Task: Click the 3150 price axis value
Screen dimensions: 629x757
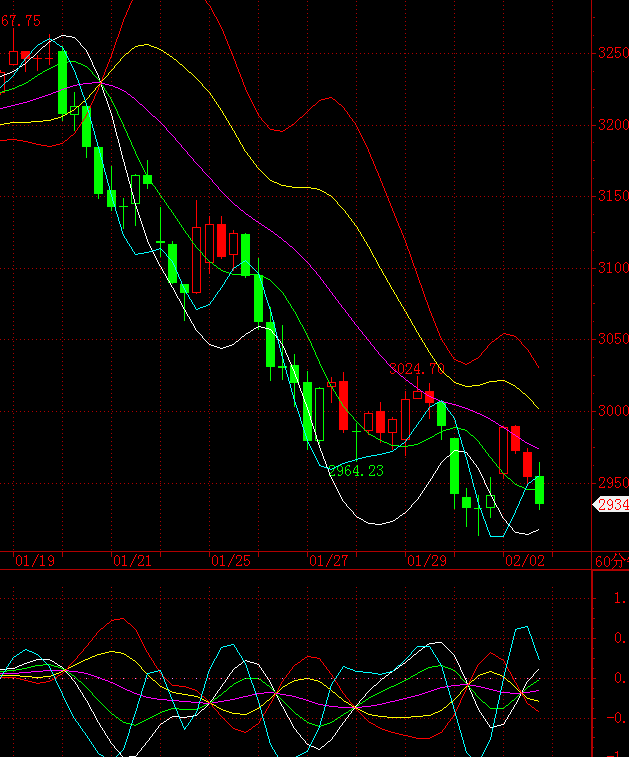Action: coord(613,196)
